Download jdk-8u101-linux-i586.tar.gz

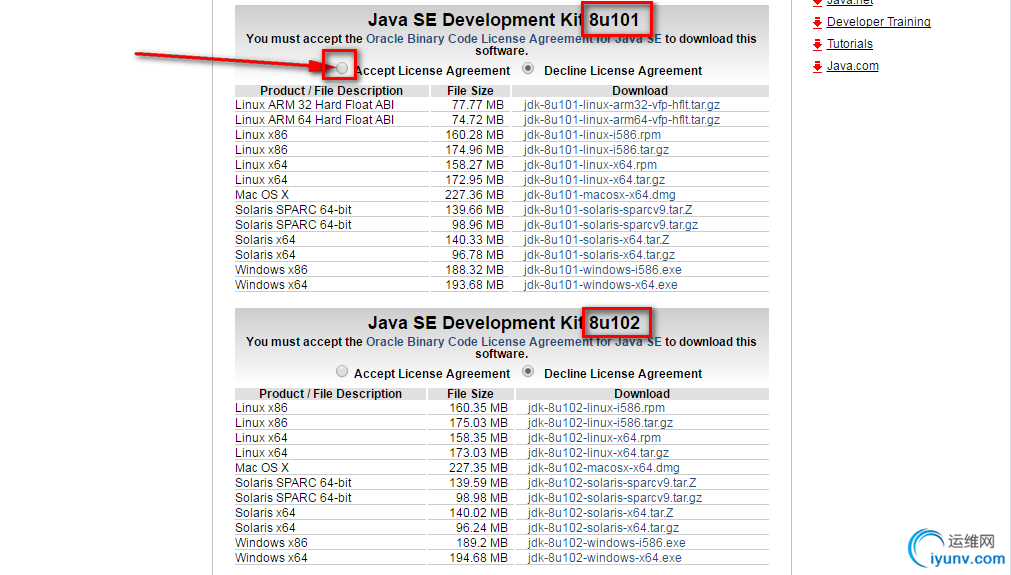click(x=596, y=150)
